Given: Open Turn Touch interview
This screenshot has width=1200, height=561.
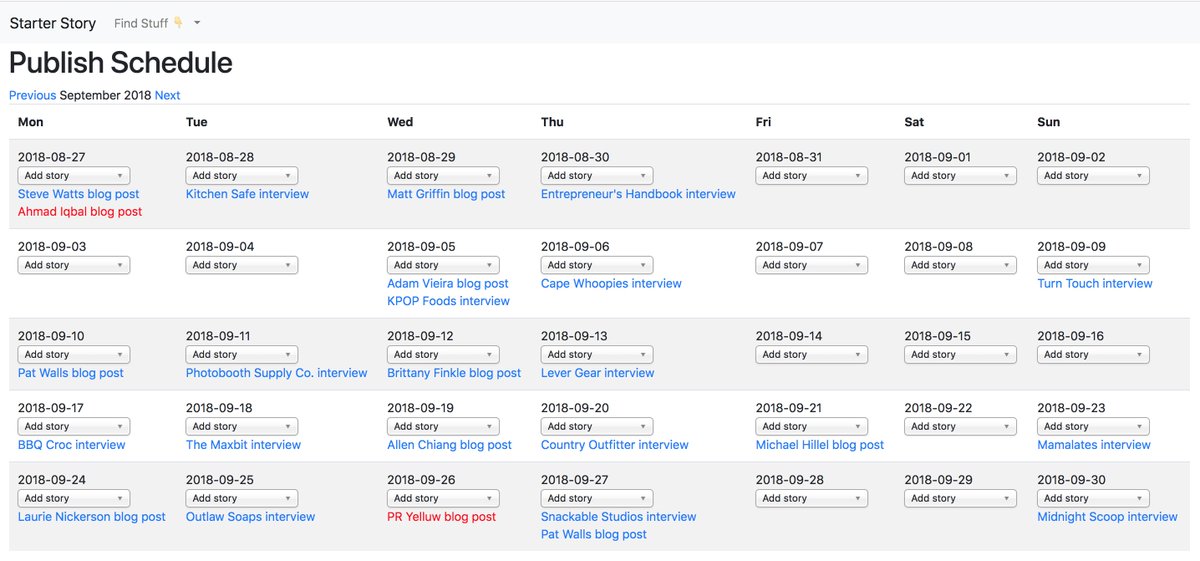Looking at the screenshot, I should pos(1095,284).
